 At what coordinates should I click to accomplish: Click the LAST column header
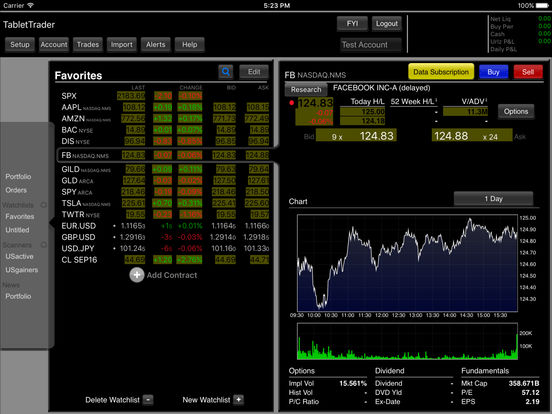coord(138,87)
